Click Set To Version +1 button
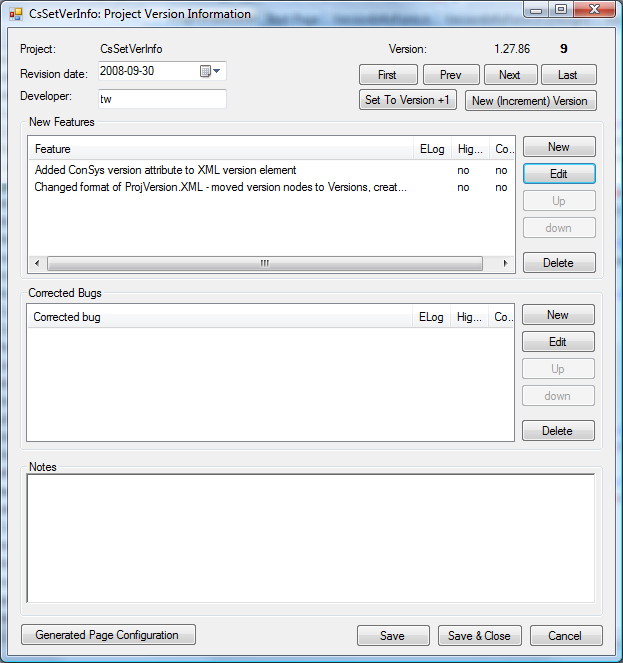This screenshot has height=663, width=623. click(407, 100)
